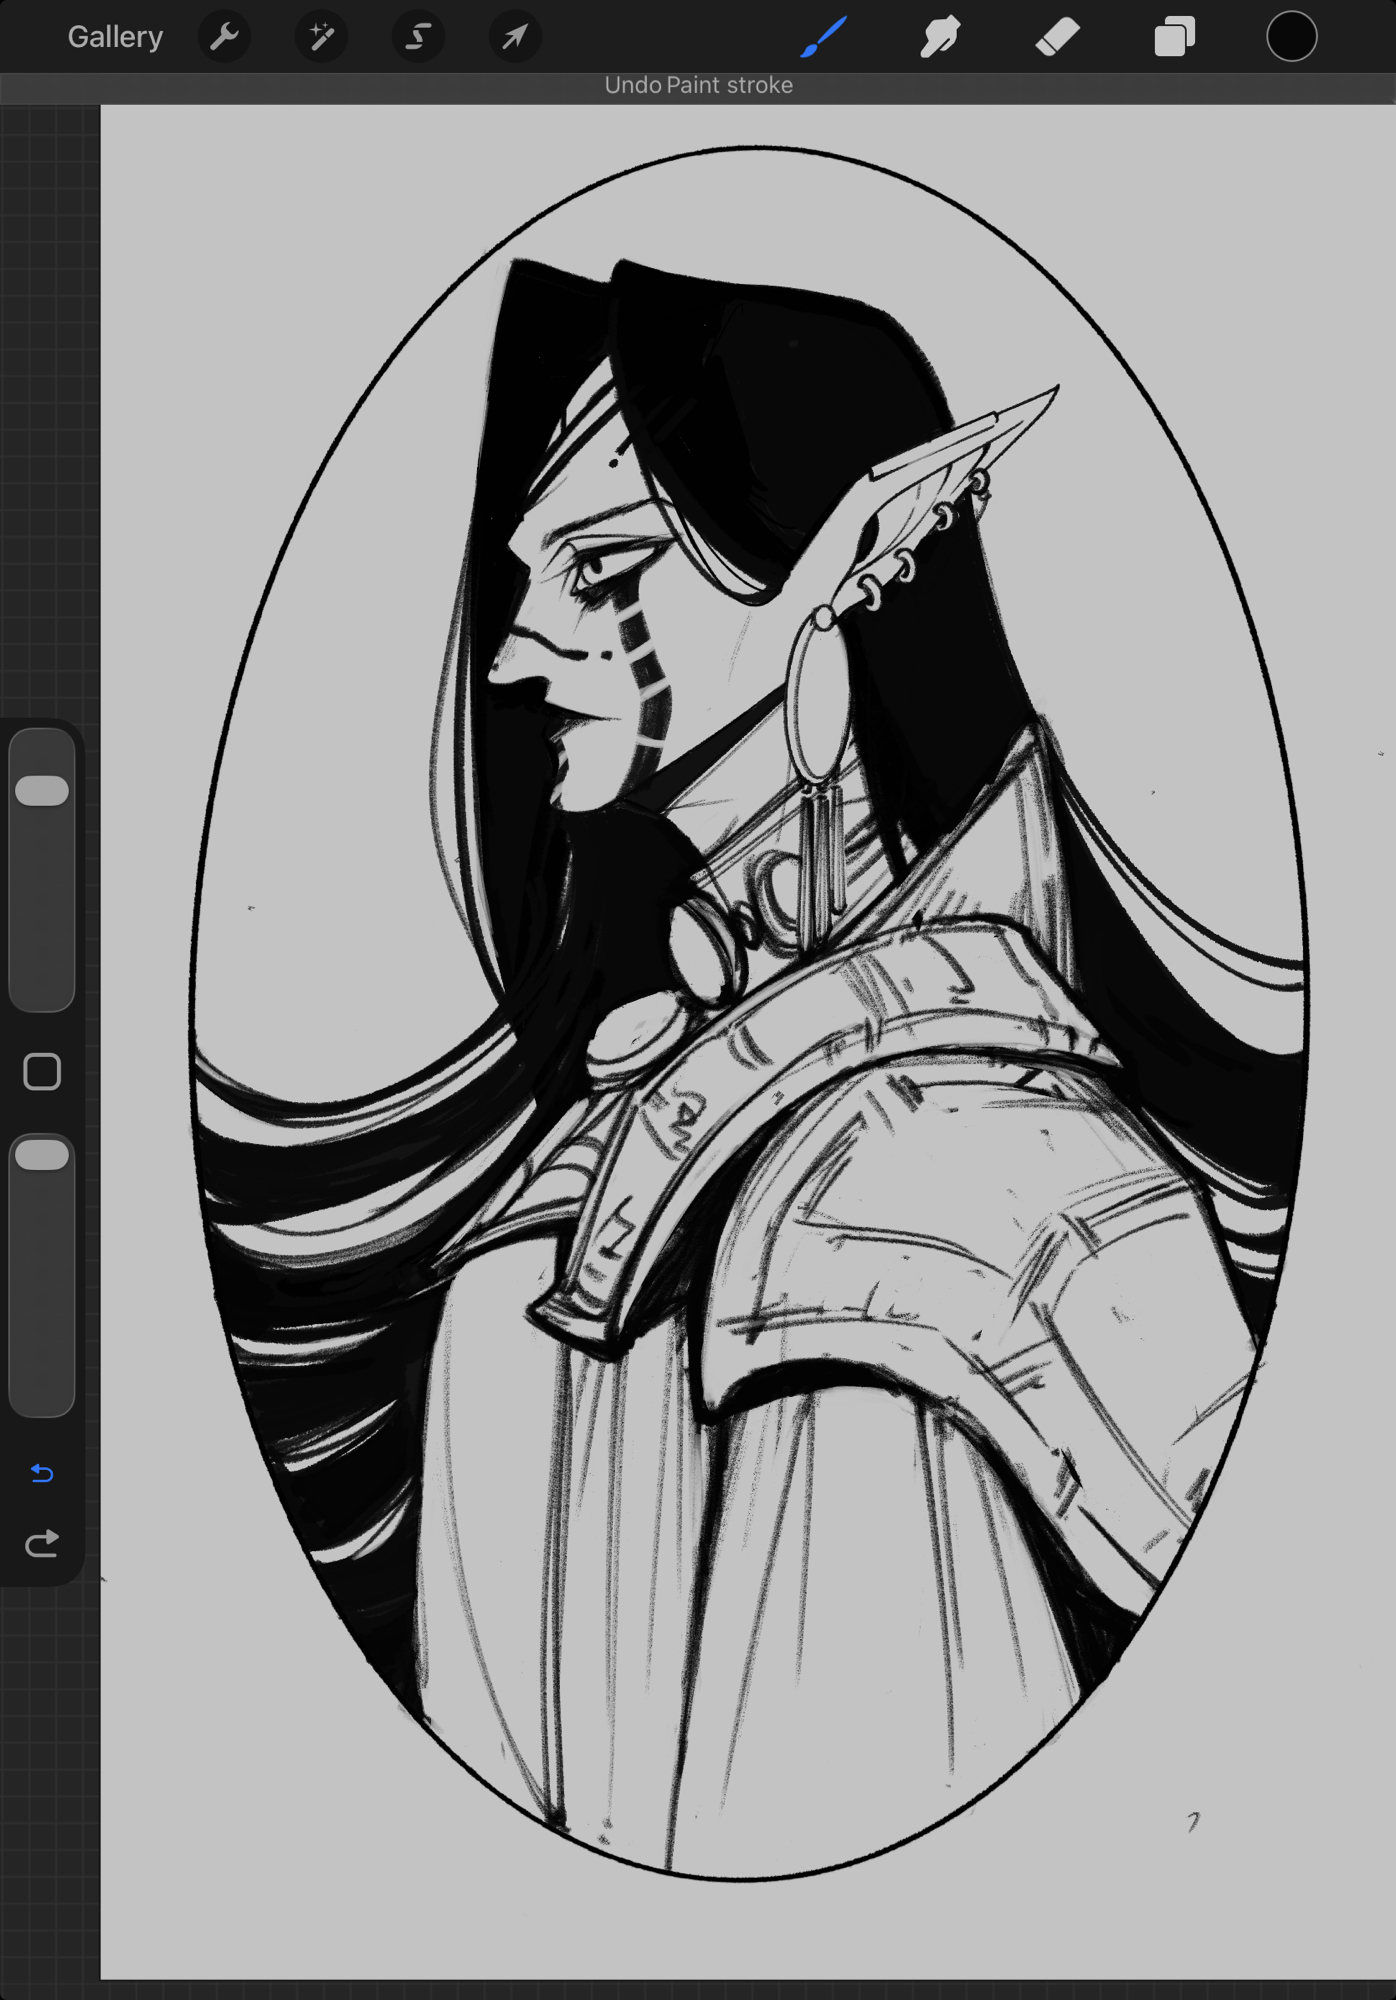The height and width of the screenshot is (2000, 1396).
Task: Click the brush size slider handle
Action: tap(42, 790)
